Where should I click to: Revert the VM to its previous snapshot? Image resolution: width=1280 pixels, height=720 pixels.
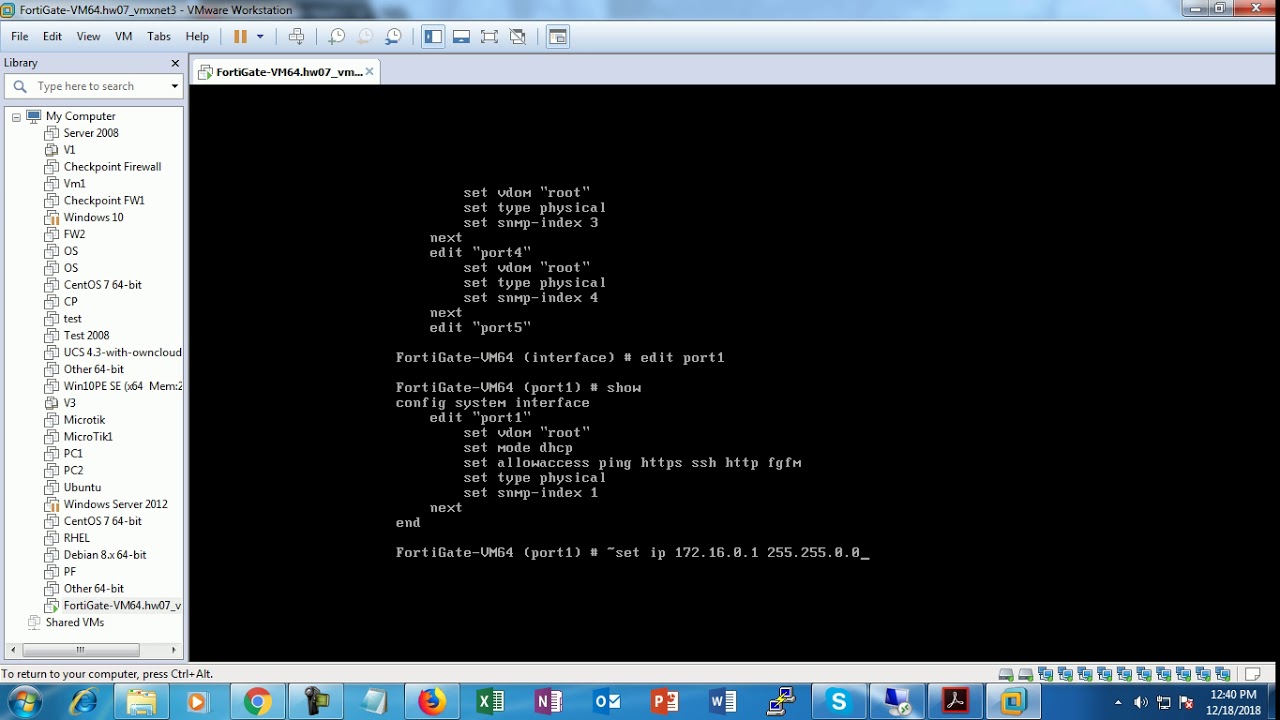tap(365, 36)
